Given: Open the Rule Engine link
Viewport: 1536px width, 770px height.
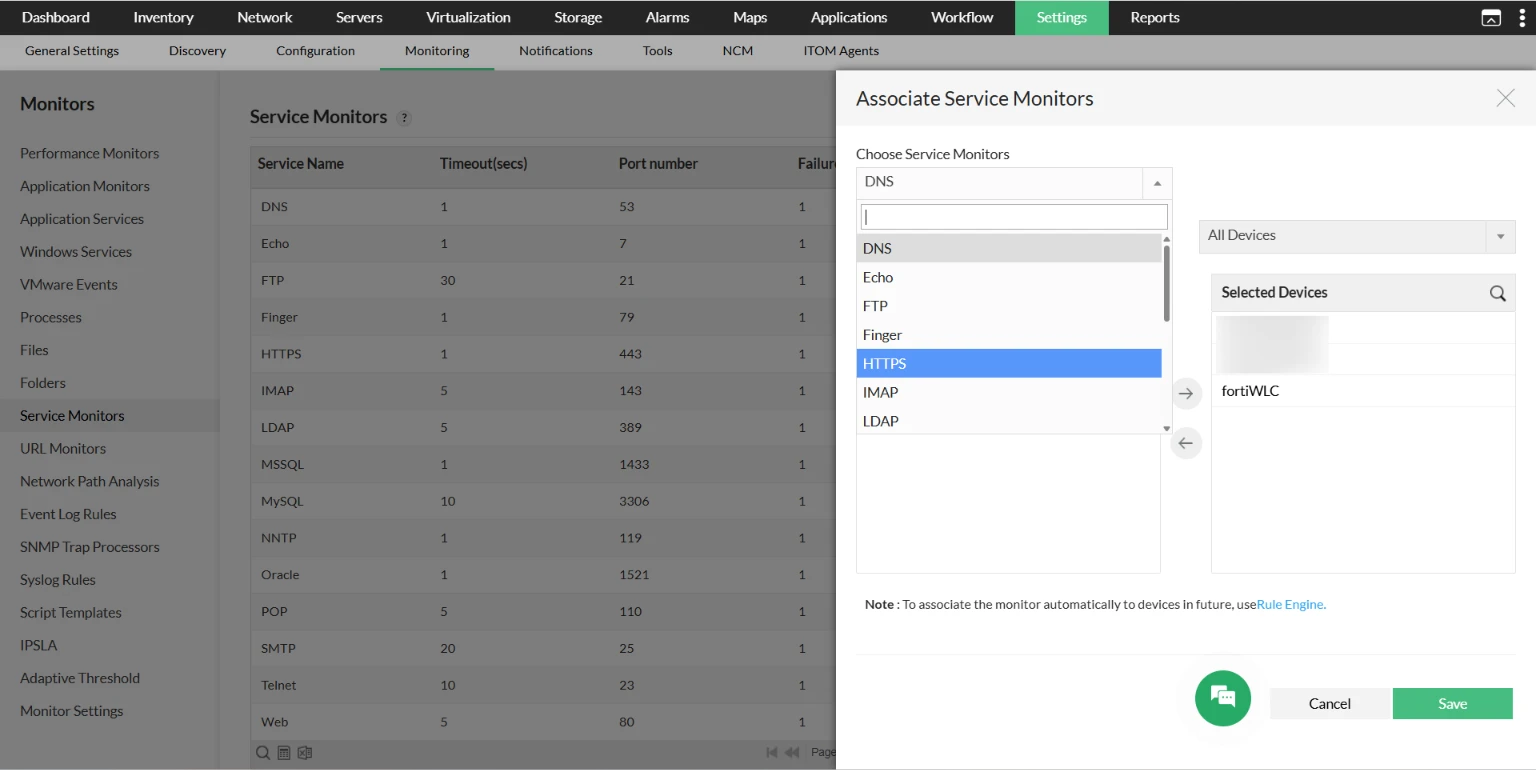Looking at the screenshot, I should [x=1291, y=605].
